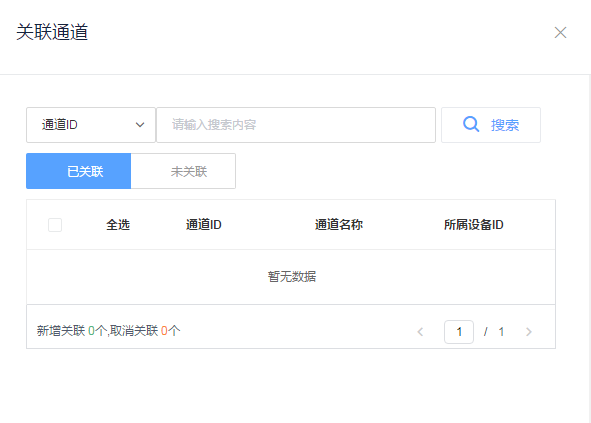The height and width of the screenshot is (423, 591).
Task: Close the 关联通道 dialog with X icon
Action: [560, 32]
